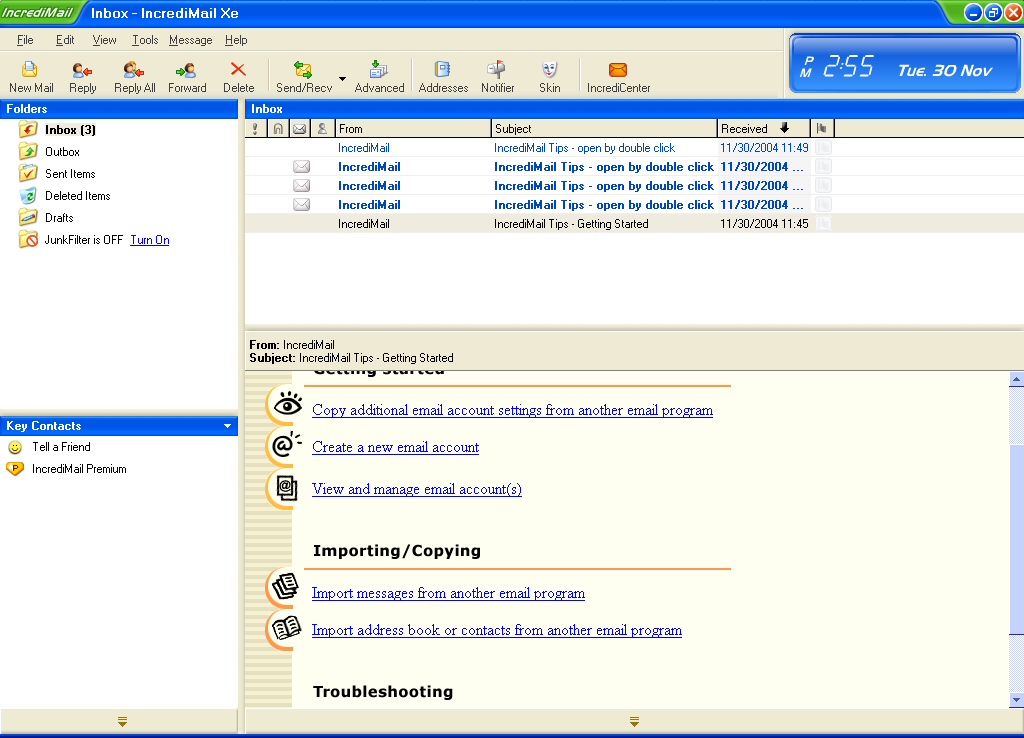The image size is (1024, 738).
Task: Open the Key Contacts dropdown menu
Action: 228,426
